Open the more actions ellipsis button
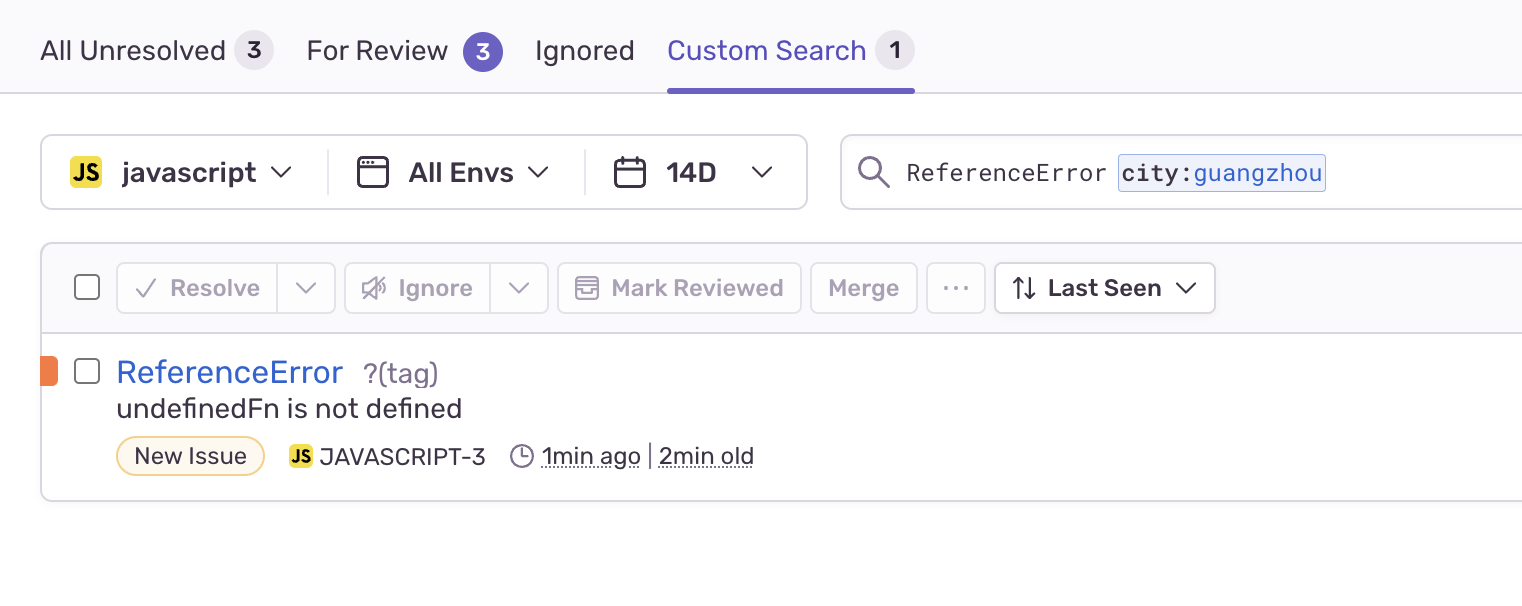The height and width of the screenshot is (606, 1522). click(956, 288)
